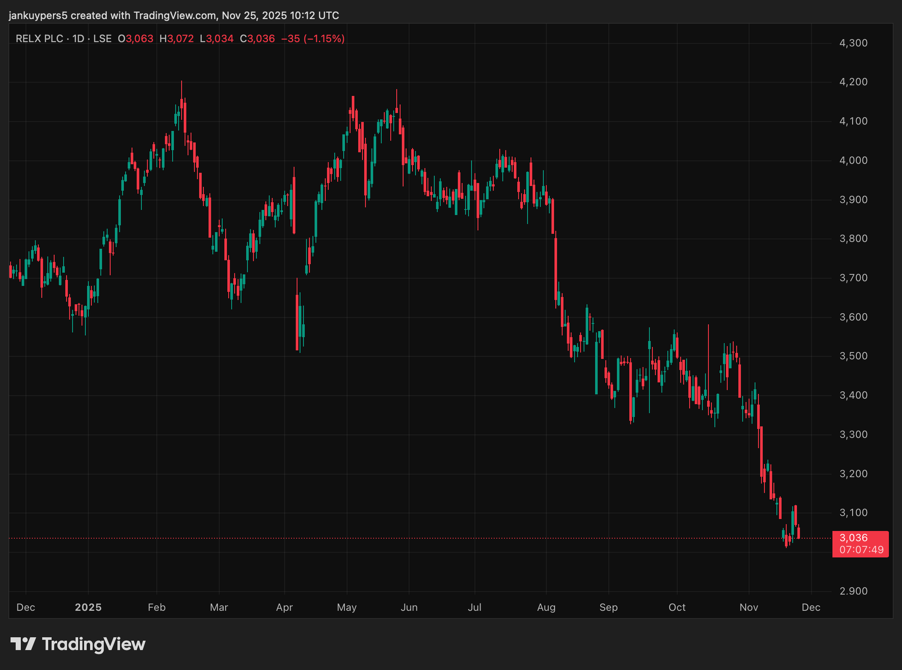Click the 3,300 price axis label

[853, 434]
